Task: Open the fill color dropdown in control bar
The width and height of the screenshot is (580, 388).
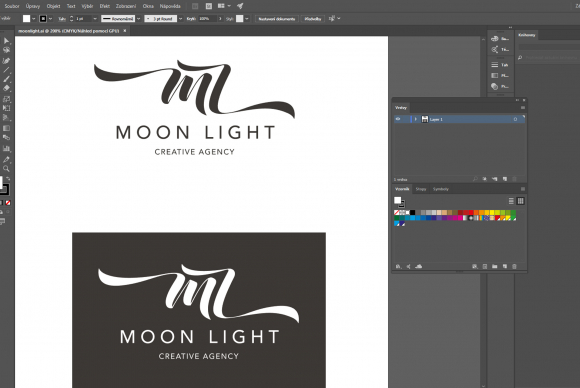Action: pyautogui.click(x=34, y=18)
